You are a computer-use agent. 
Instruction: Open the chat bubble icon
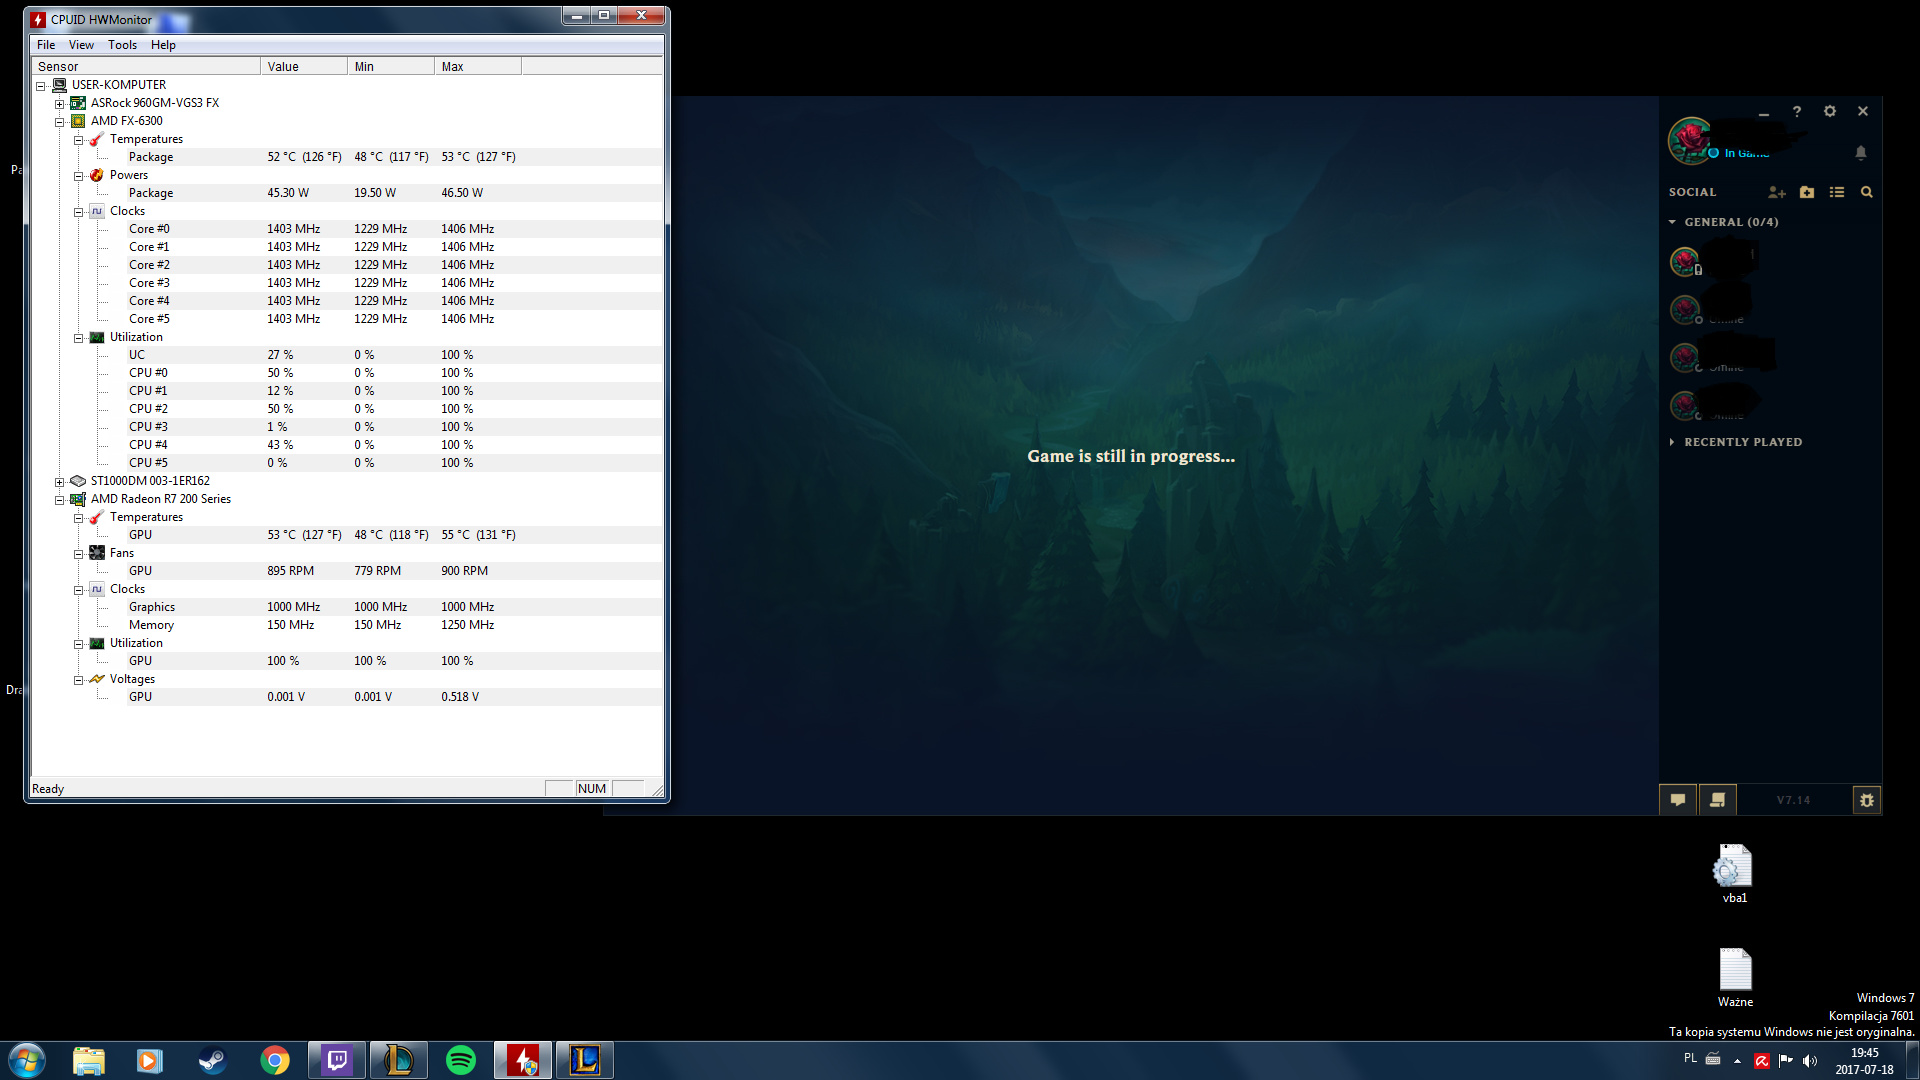point(1678,800)
